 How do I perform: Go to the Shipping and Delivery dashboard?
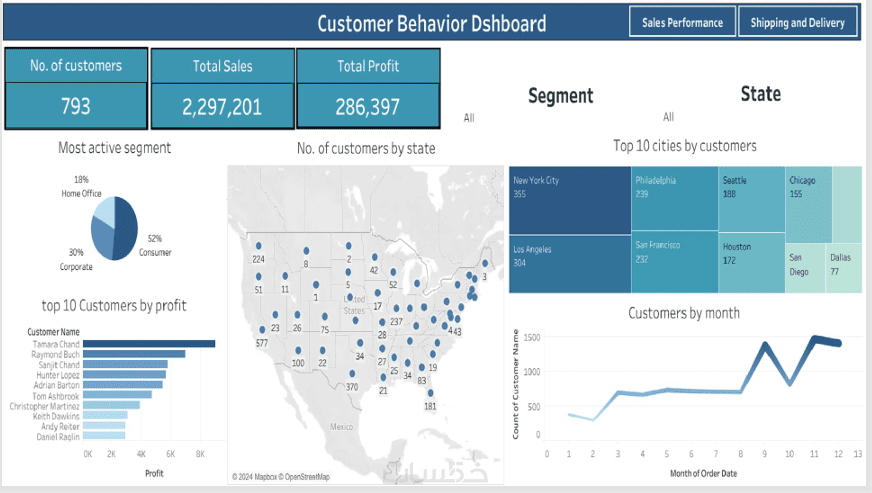tap(797, 22)
